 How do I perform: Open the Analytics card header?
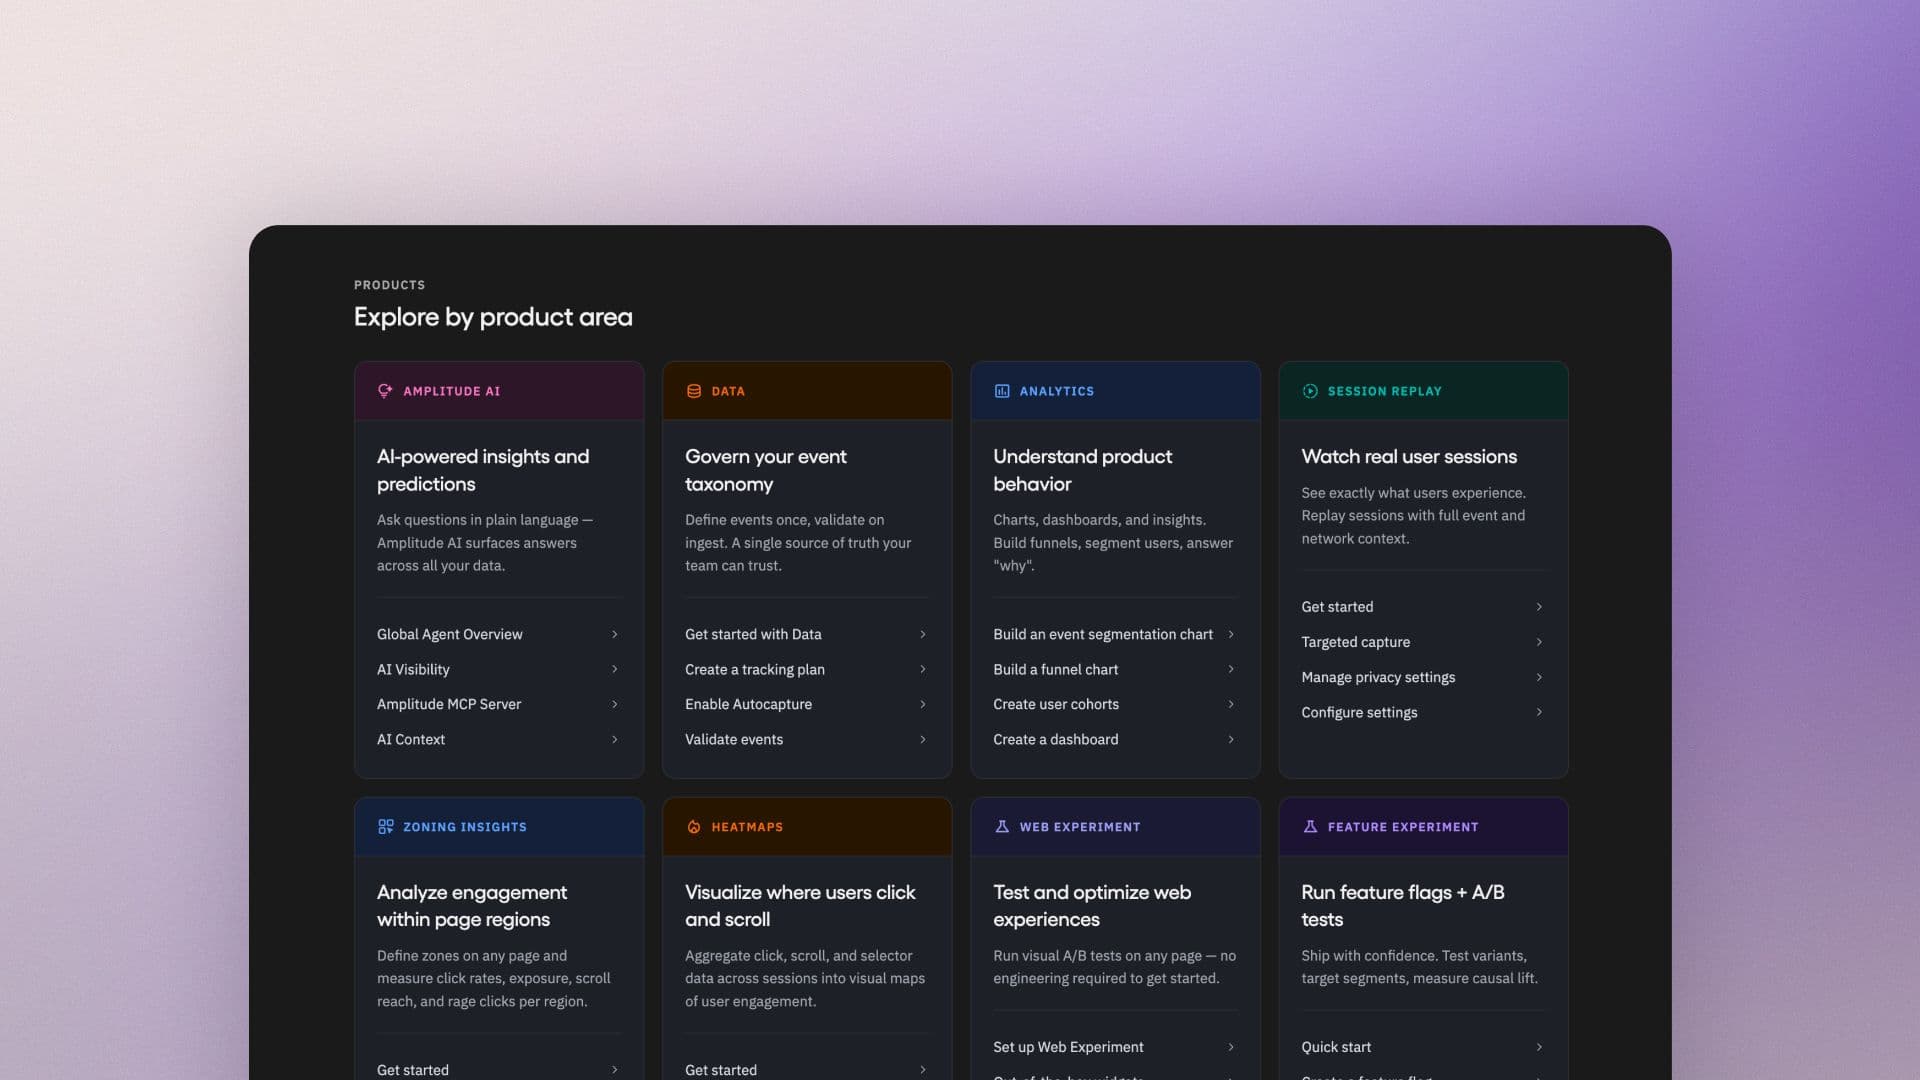1115,391
